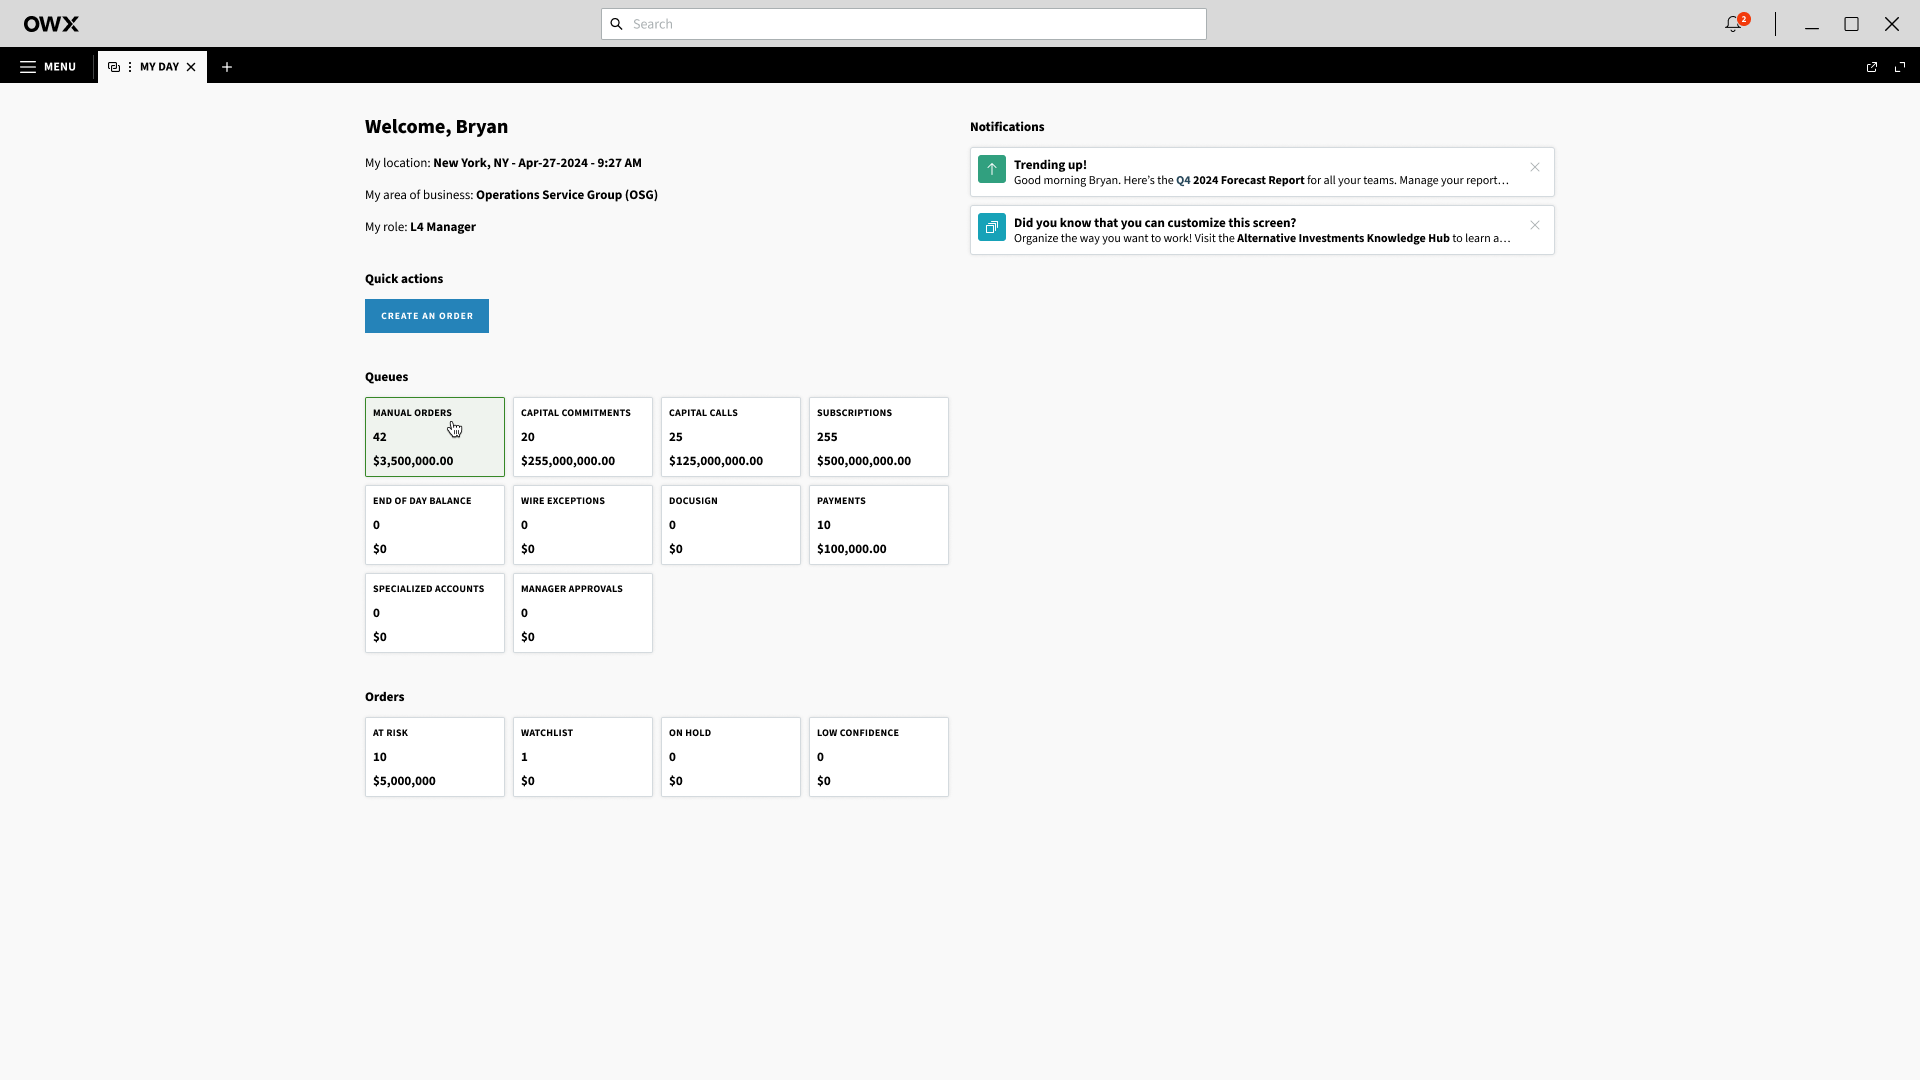Open Alternative Investments Knowledge Hub link
The image size is (1920, 1080).
point(1342,239)
